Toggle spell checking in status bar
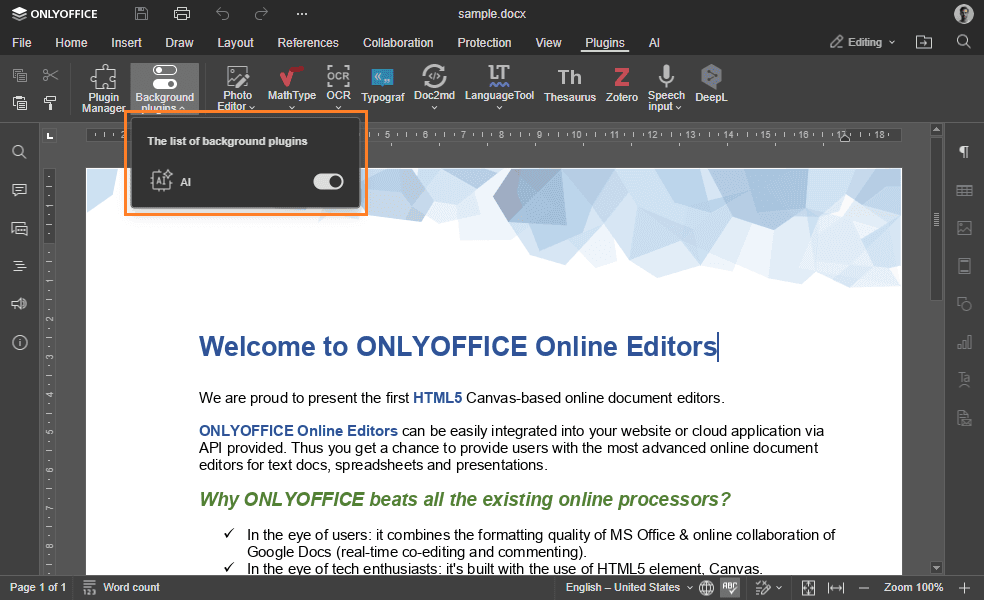This screenshot has height=600, width=984. [730, 587]
